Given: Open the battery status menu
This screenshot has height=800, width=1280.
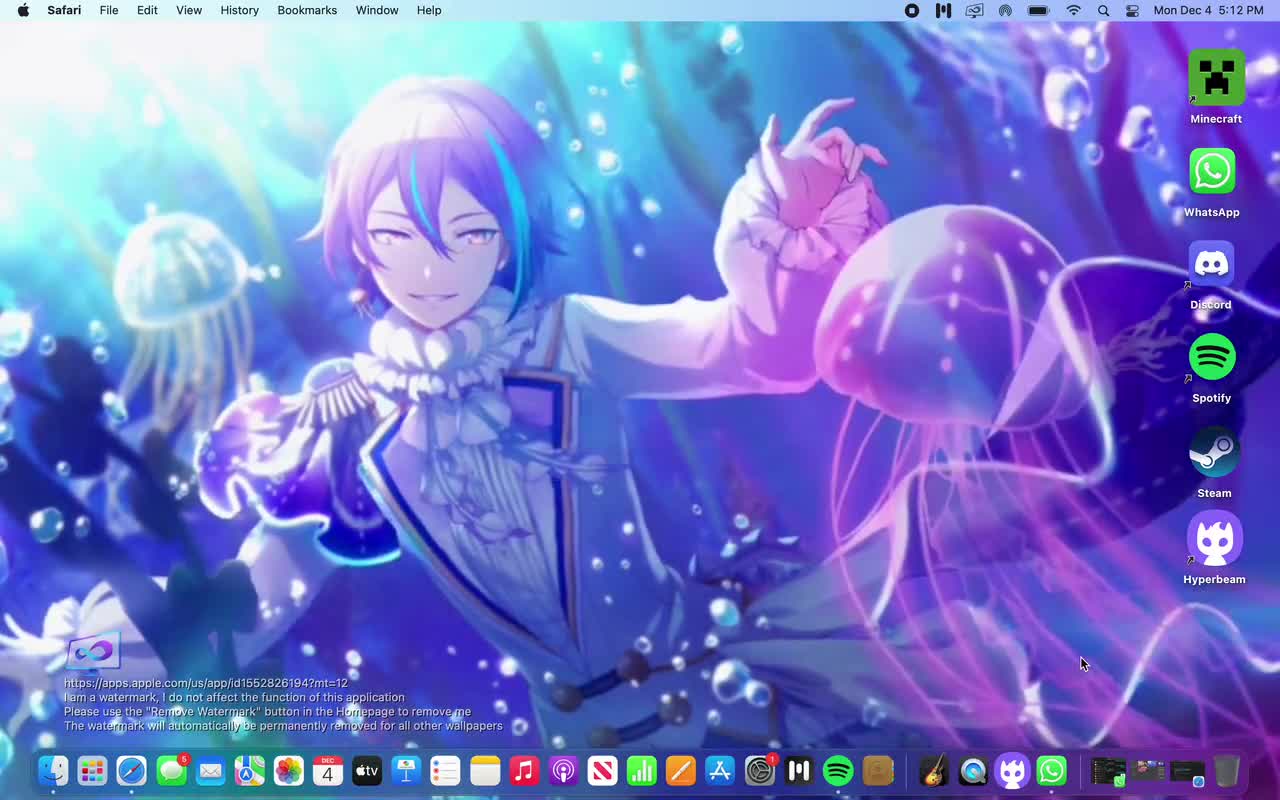Looking at the screenshot, I should (x=1039, y=10).
